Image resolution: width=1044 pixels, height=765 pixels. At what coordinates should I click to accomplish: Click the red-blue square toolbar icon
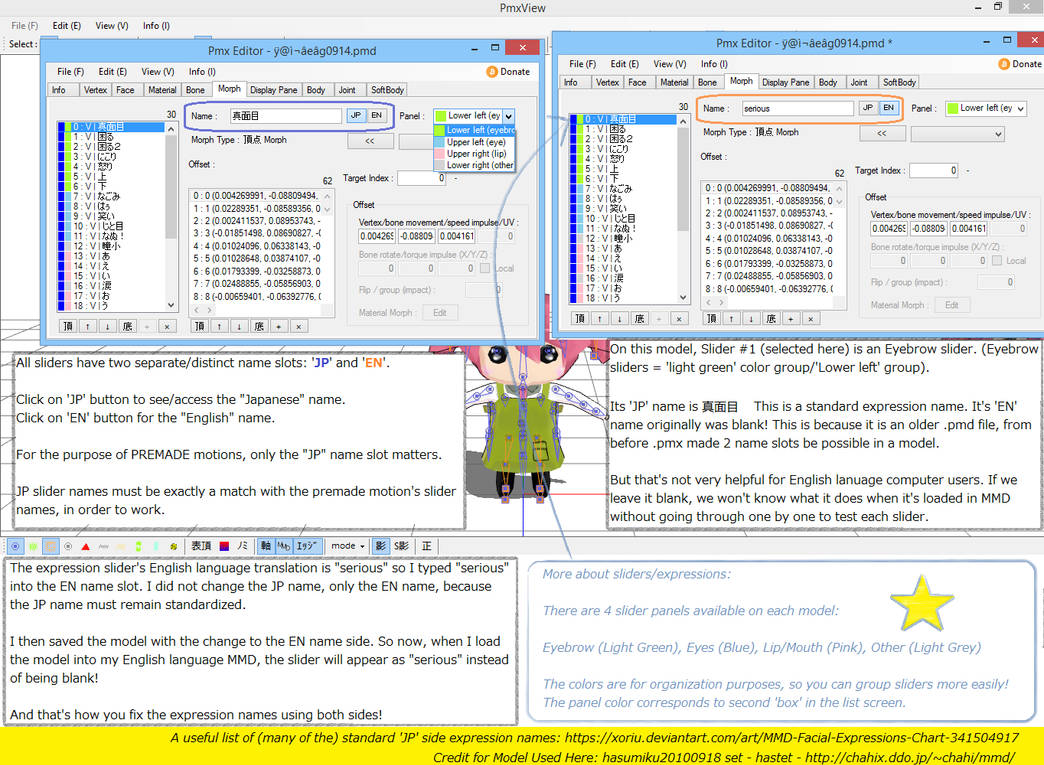[224, 546]
